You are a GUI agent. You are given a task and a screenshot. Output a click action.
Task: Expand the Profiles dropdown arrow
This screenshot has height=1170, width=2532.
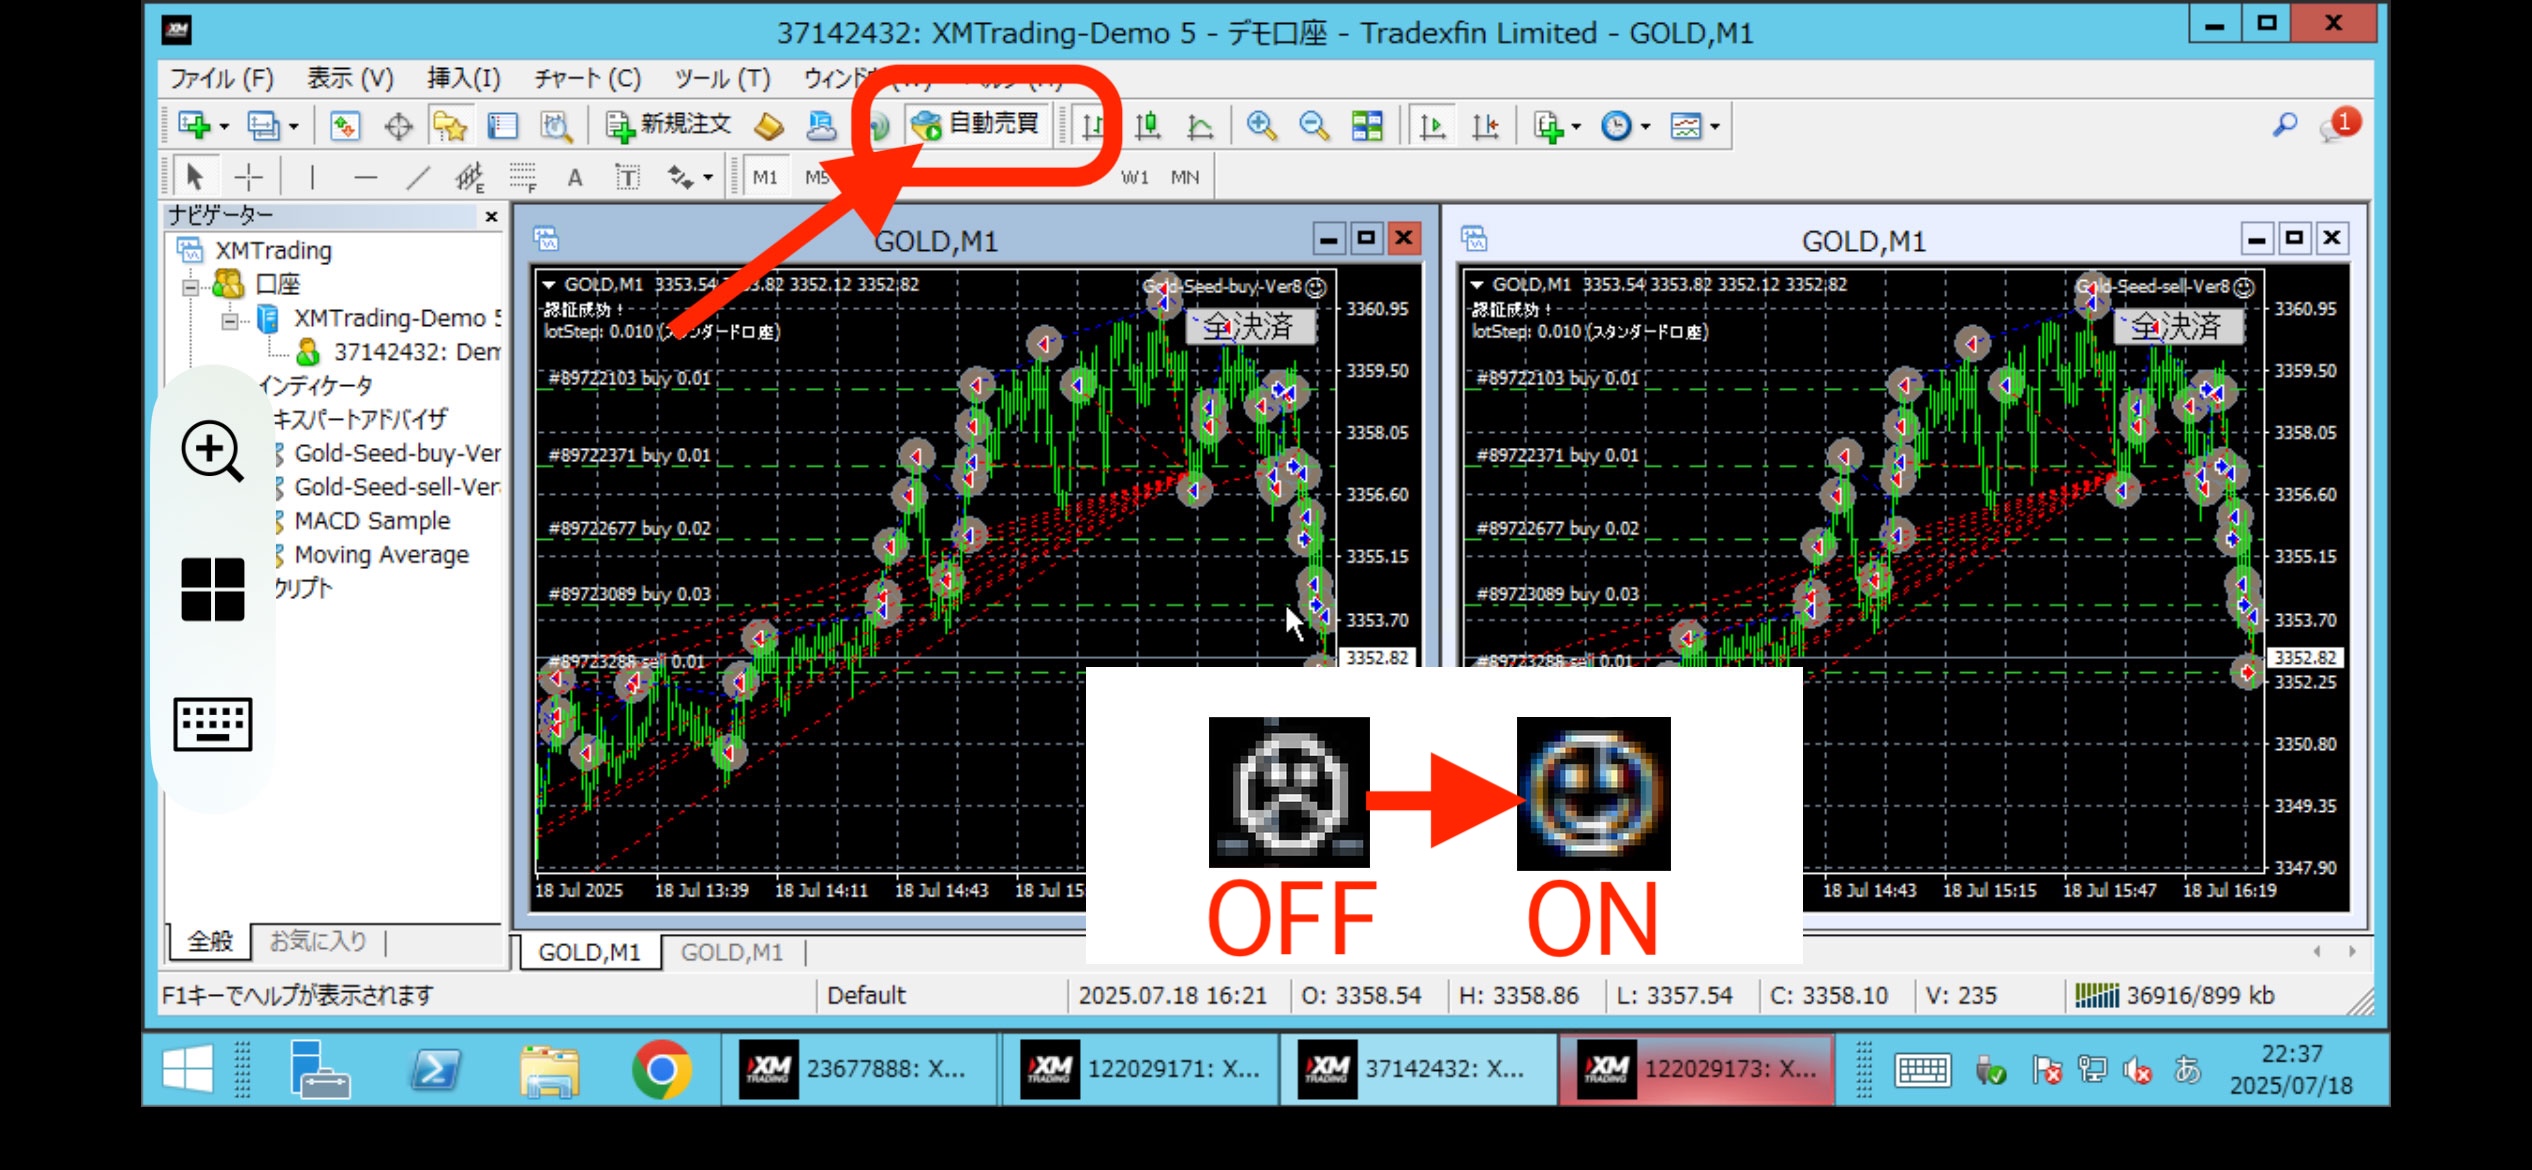293,127
